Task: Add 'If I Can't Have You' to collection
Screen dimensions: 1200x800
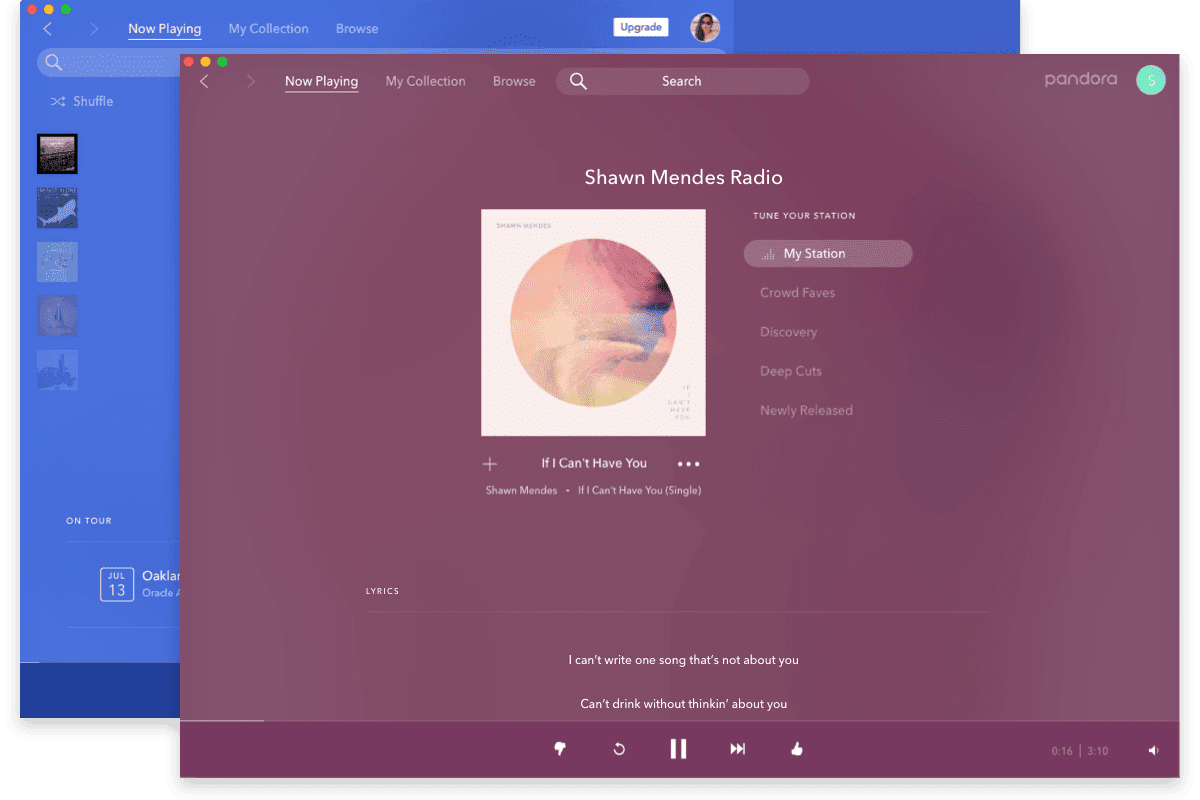Action: point(489,463)
